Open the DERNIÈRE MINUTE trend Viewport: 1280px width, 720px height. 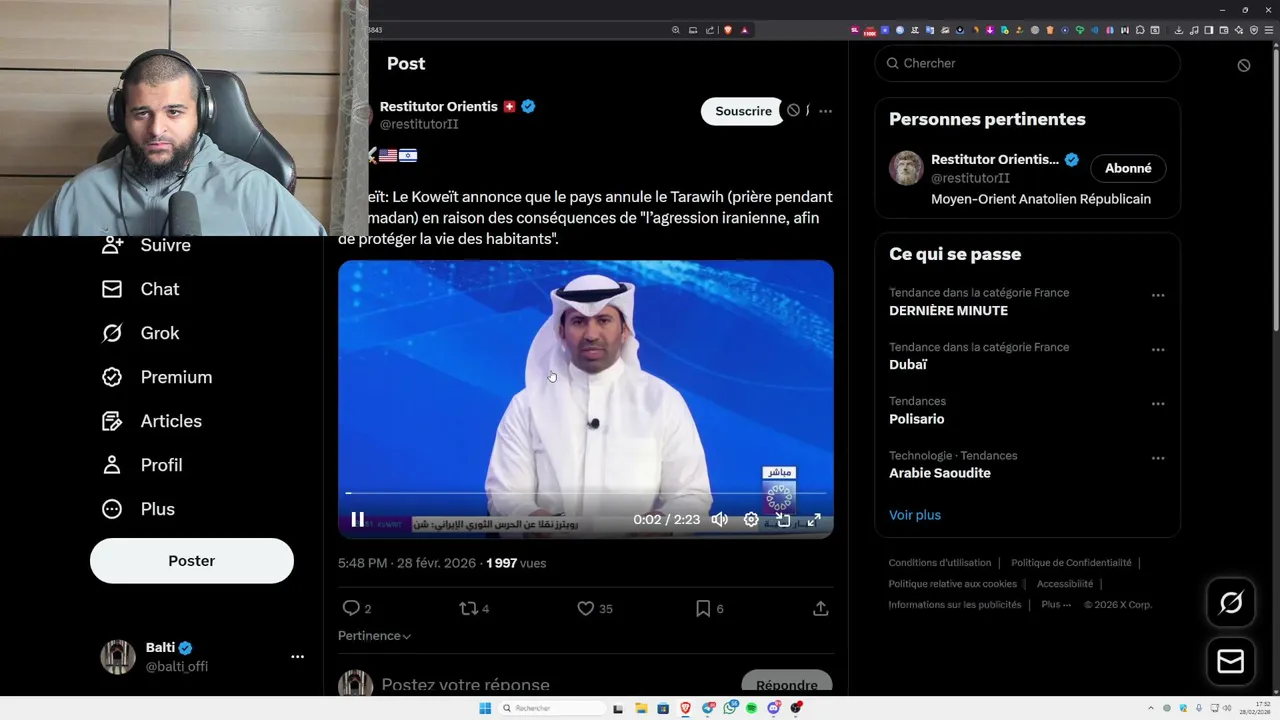948,310
